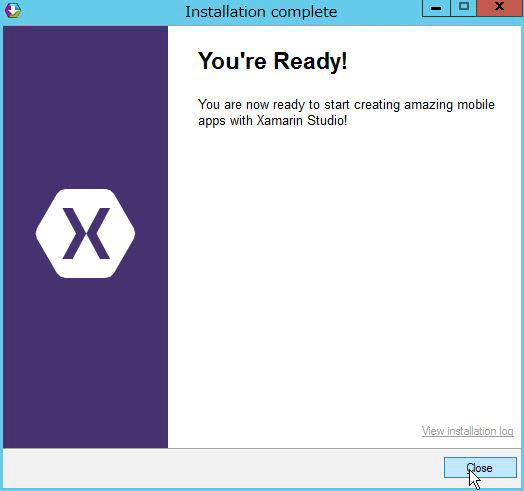Screen dimensions: 524x491
Task: Click the "You're Ready!" heading
Action: point(273,61)
